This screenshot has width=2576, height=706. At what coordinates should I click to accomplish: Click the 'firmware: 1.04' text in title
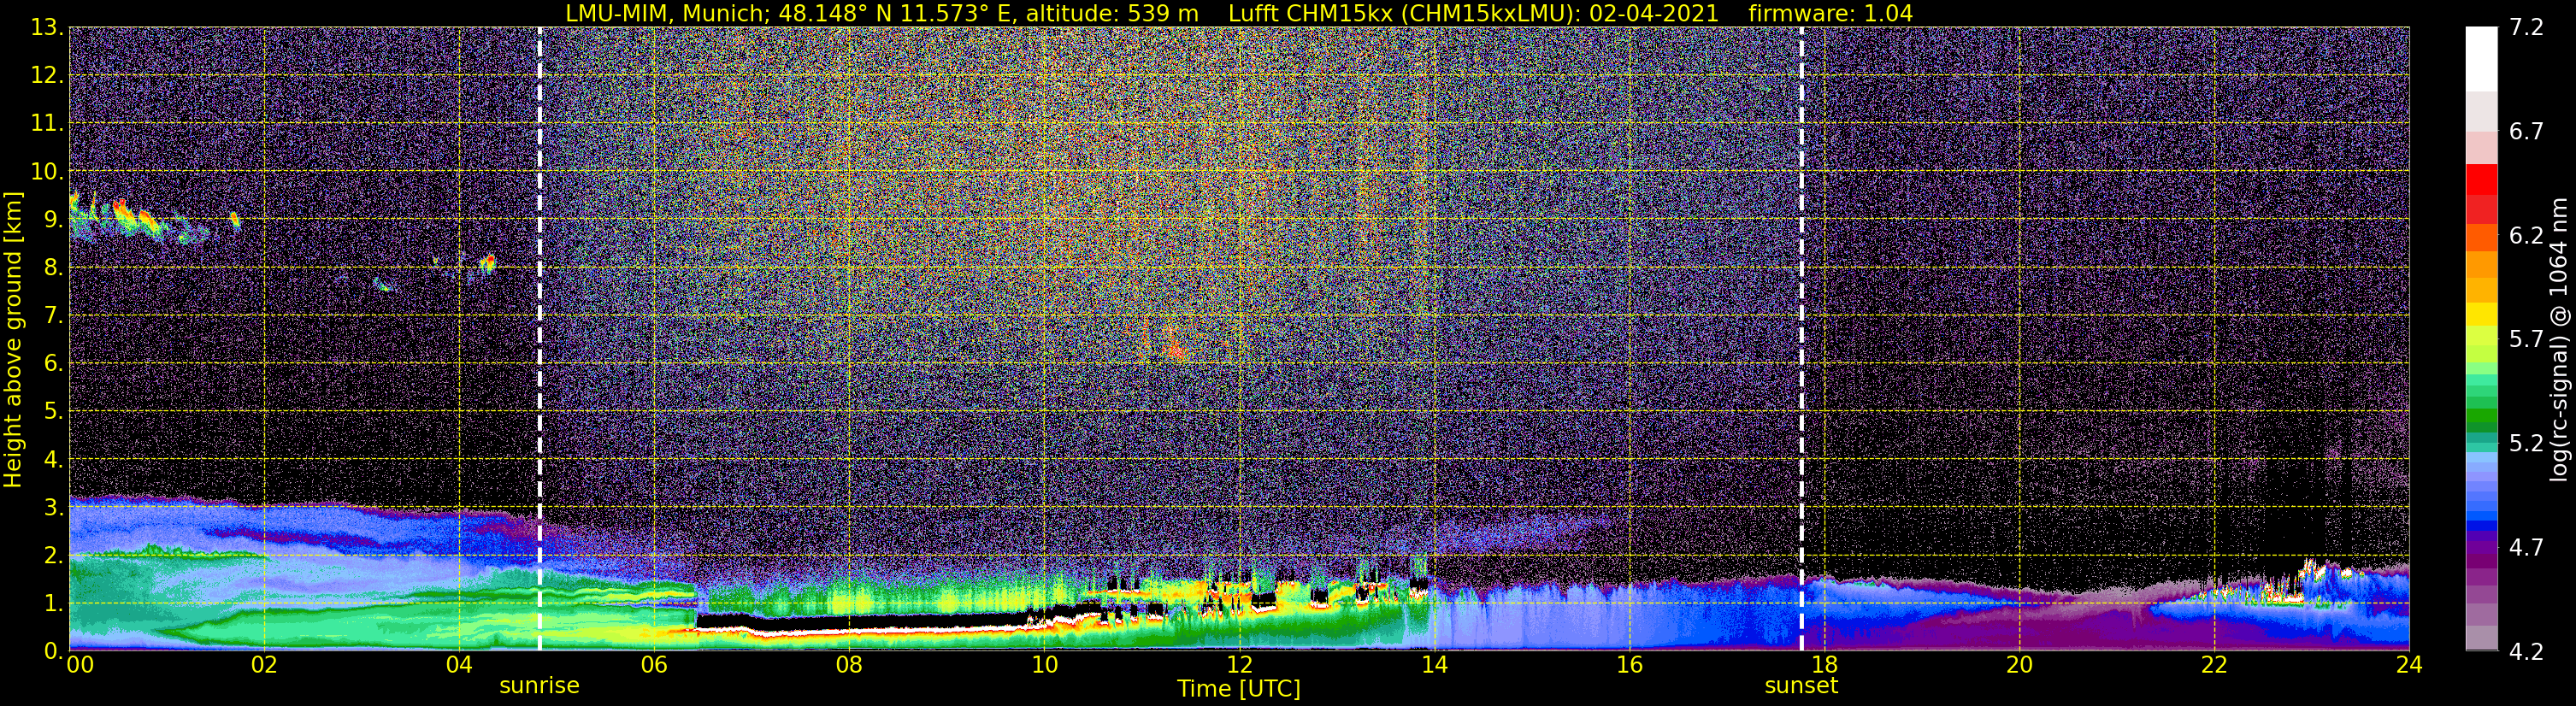coord(1830,13)
